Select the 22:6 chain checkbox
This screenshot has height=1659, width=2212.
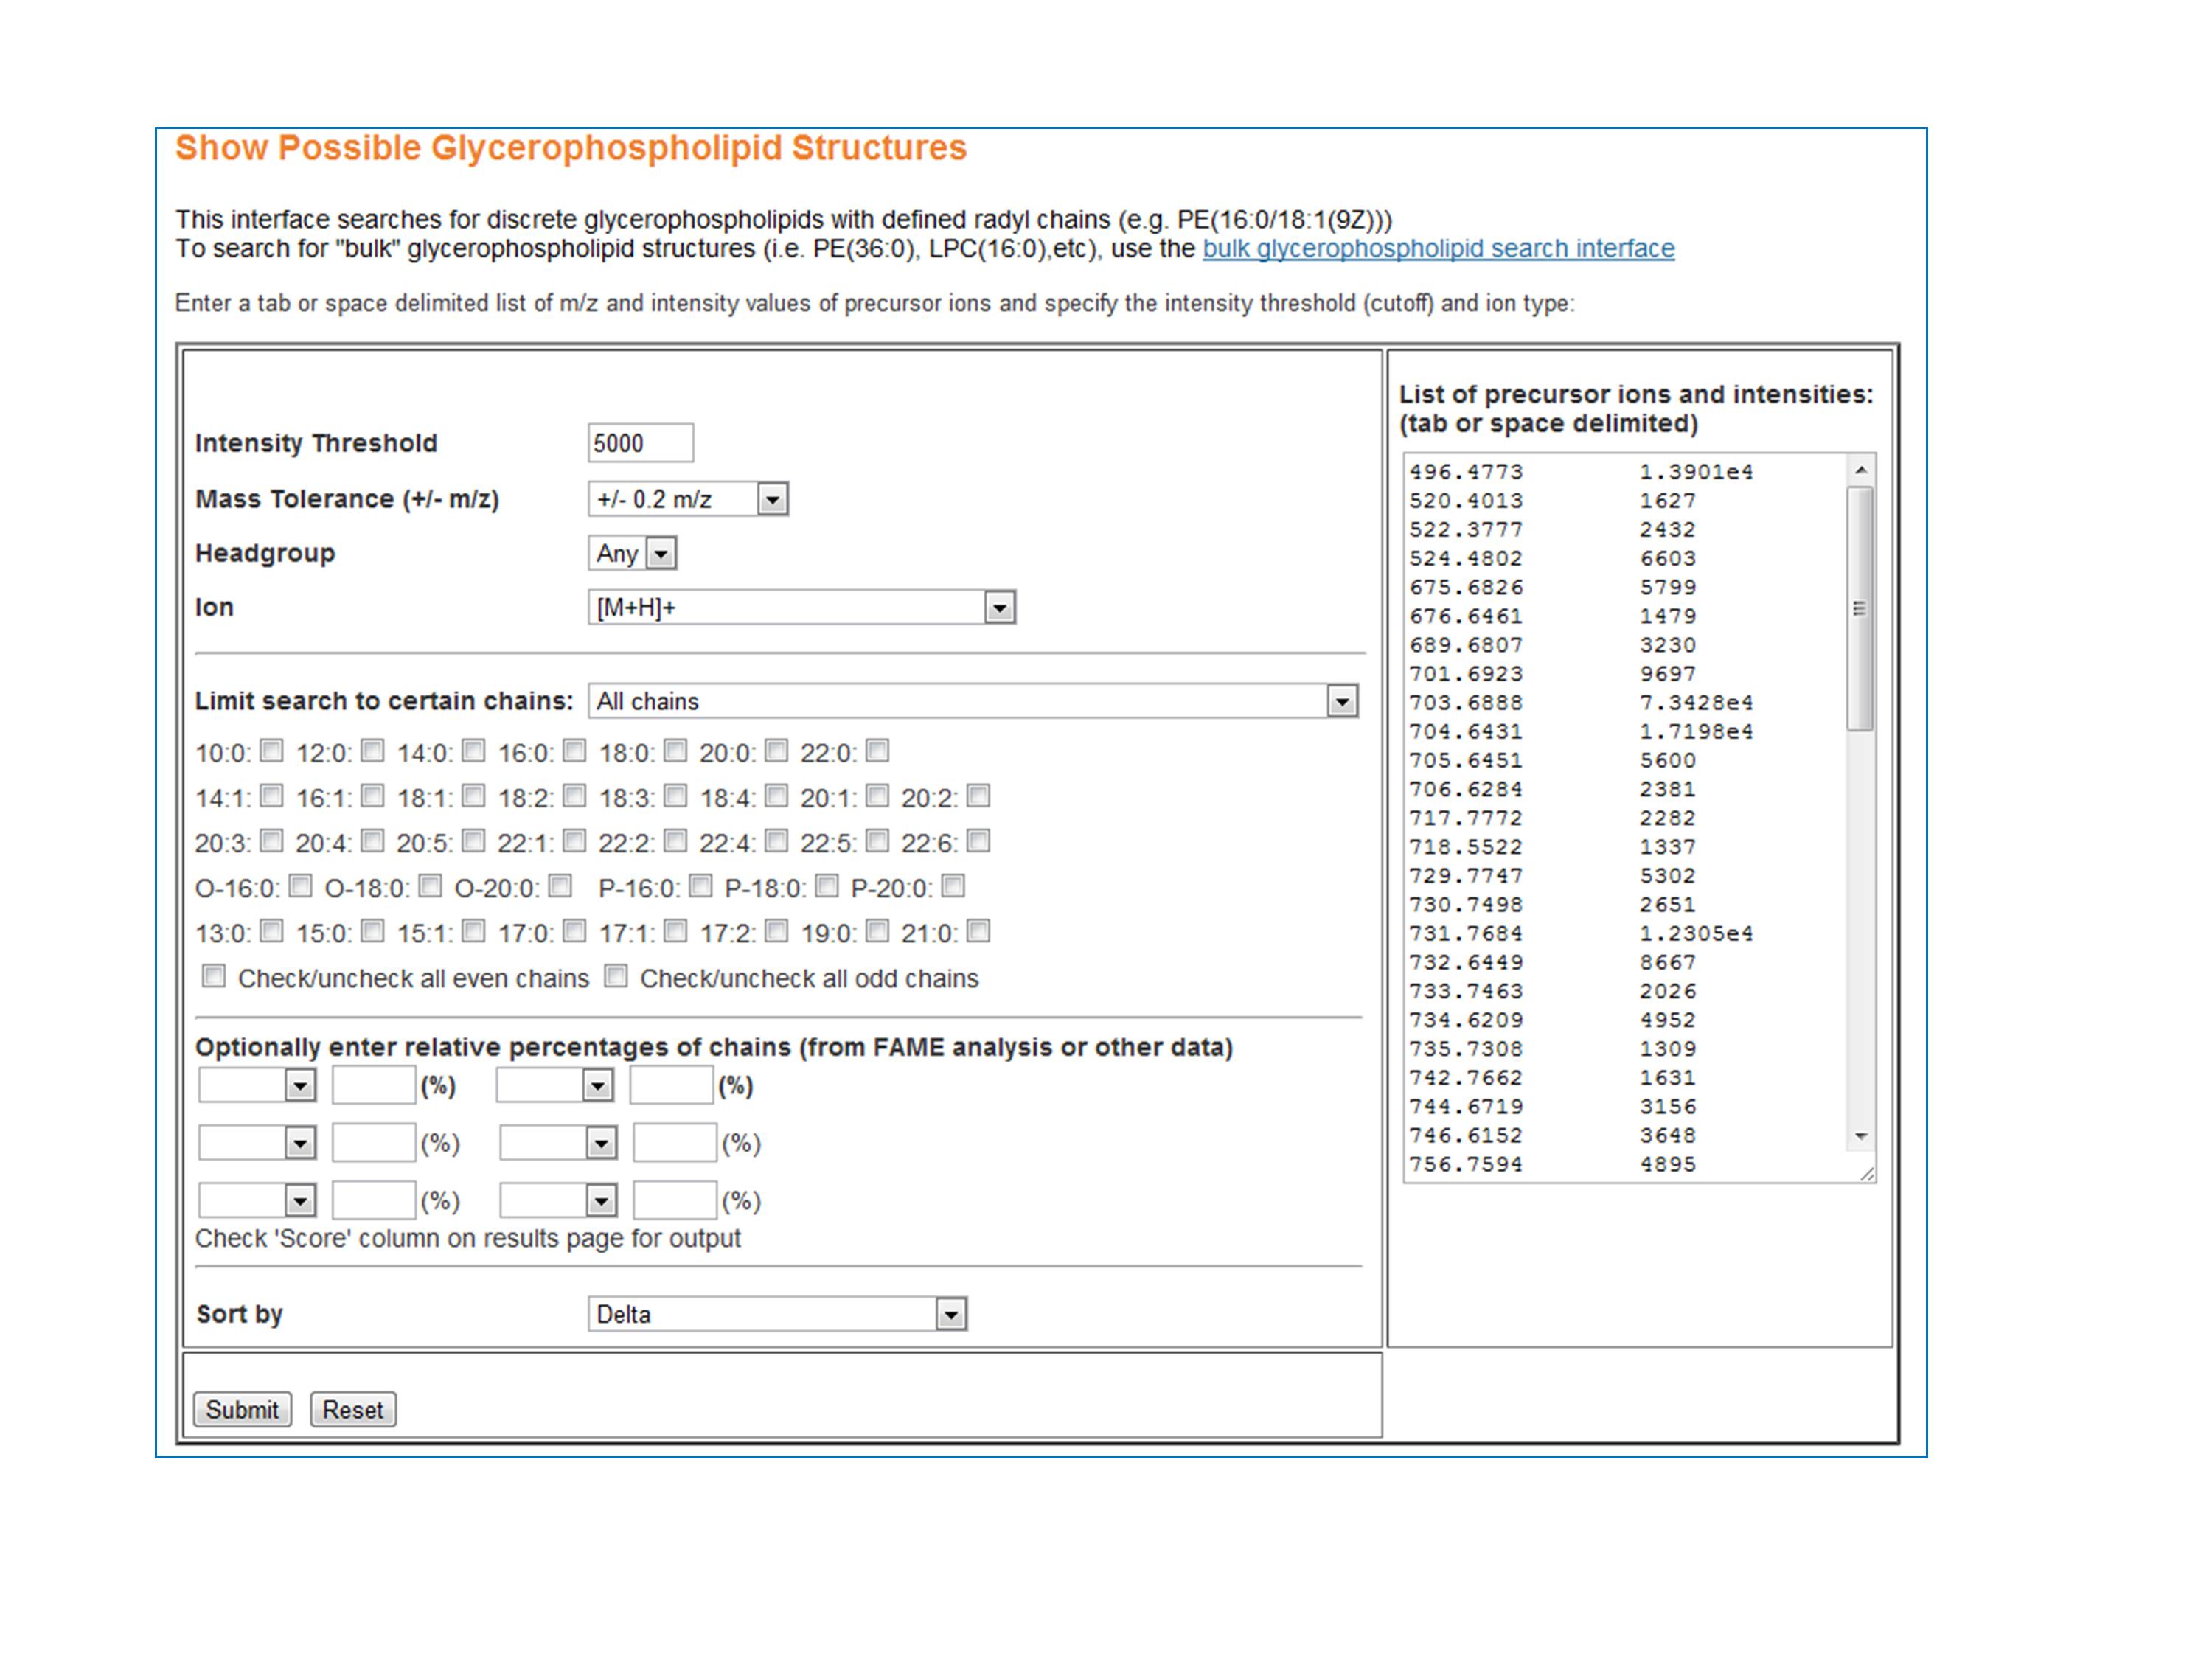(x=978, y=840)
